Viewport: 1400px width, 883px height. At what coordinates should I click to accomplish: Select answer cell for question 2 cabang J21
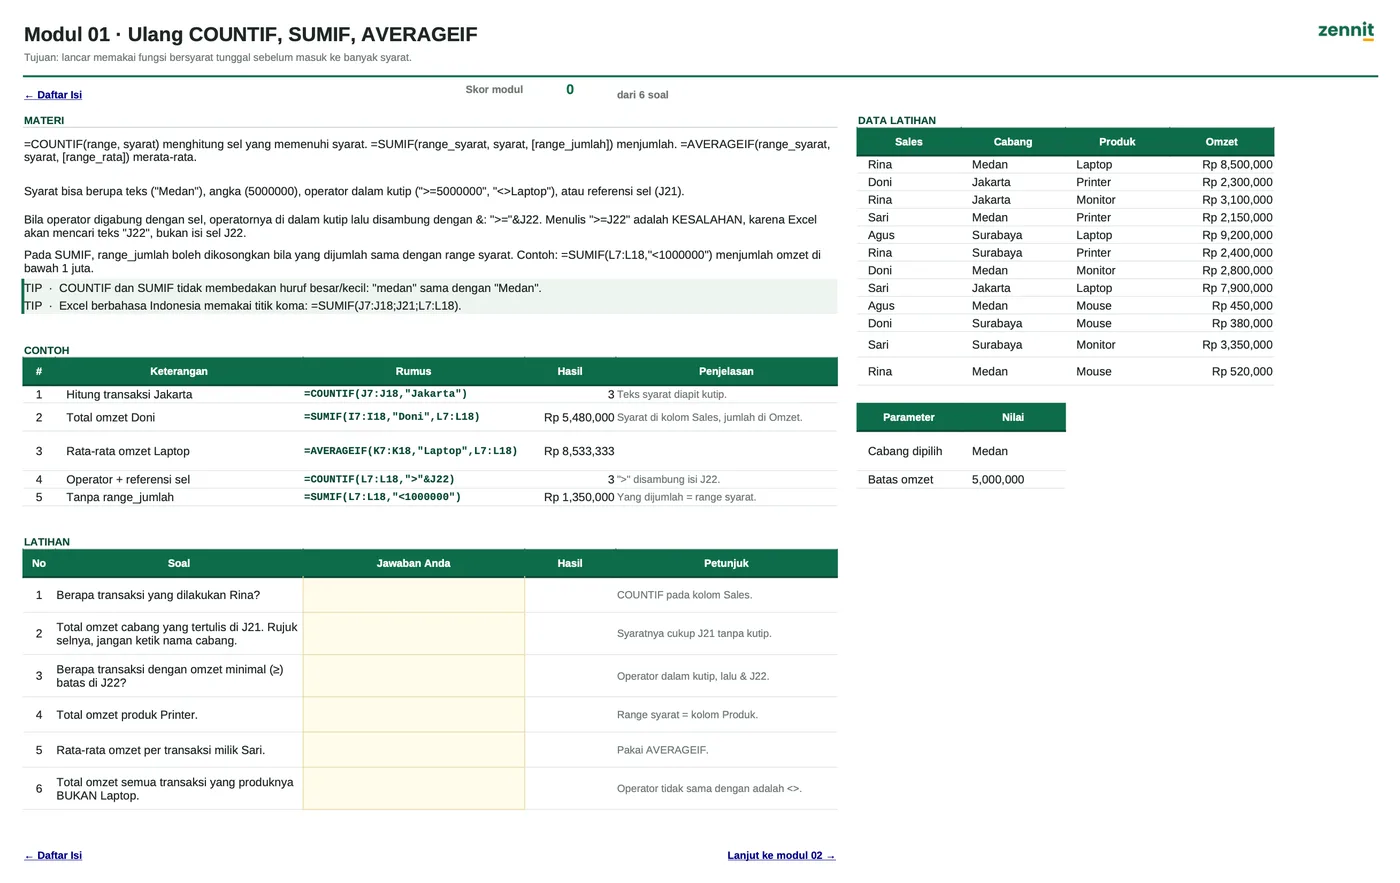413,634
